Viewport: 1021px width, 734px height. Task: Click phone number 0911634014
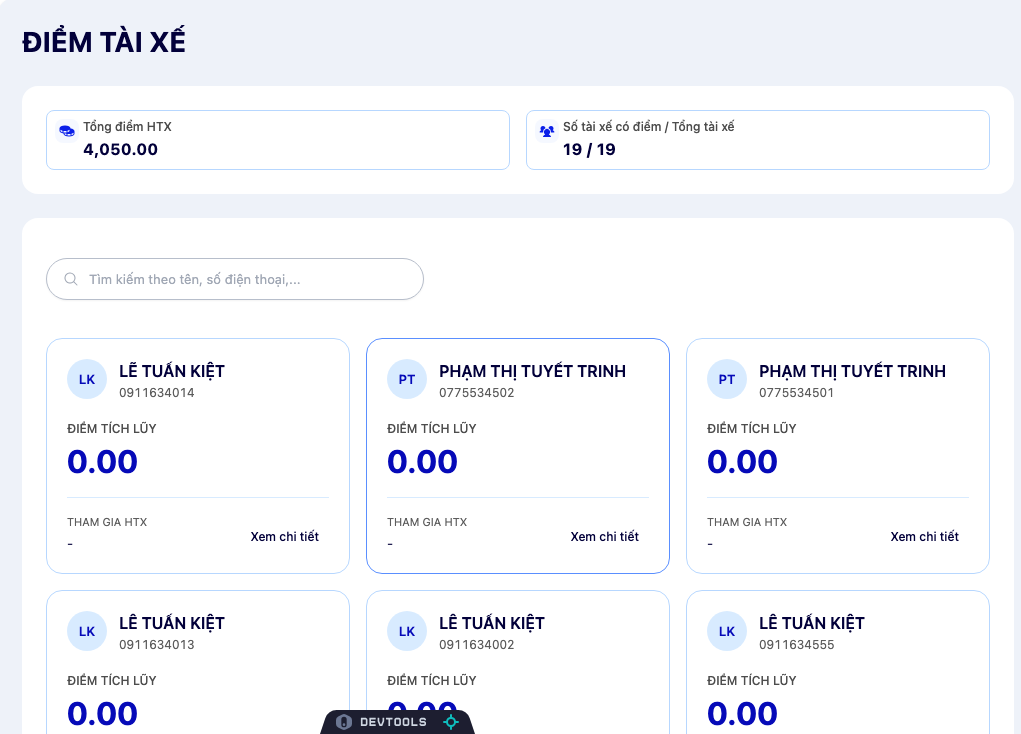pos(157,393)
